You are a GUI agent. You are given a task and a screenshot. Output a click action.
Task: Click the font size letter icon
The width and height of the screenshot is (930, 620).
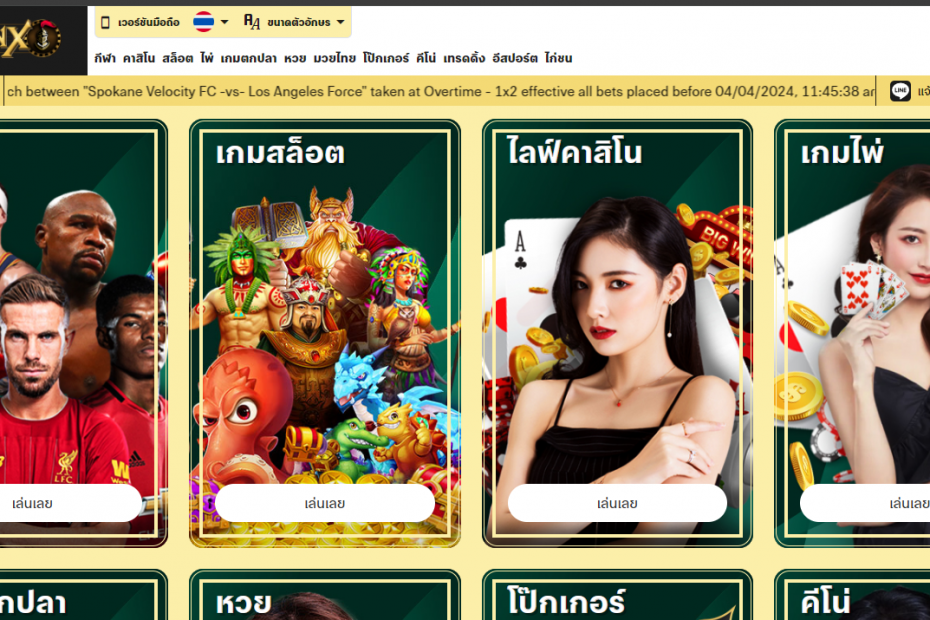[x=251, y=22]
